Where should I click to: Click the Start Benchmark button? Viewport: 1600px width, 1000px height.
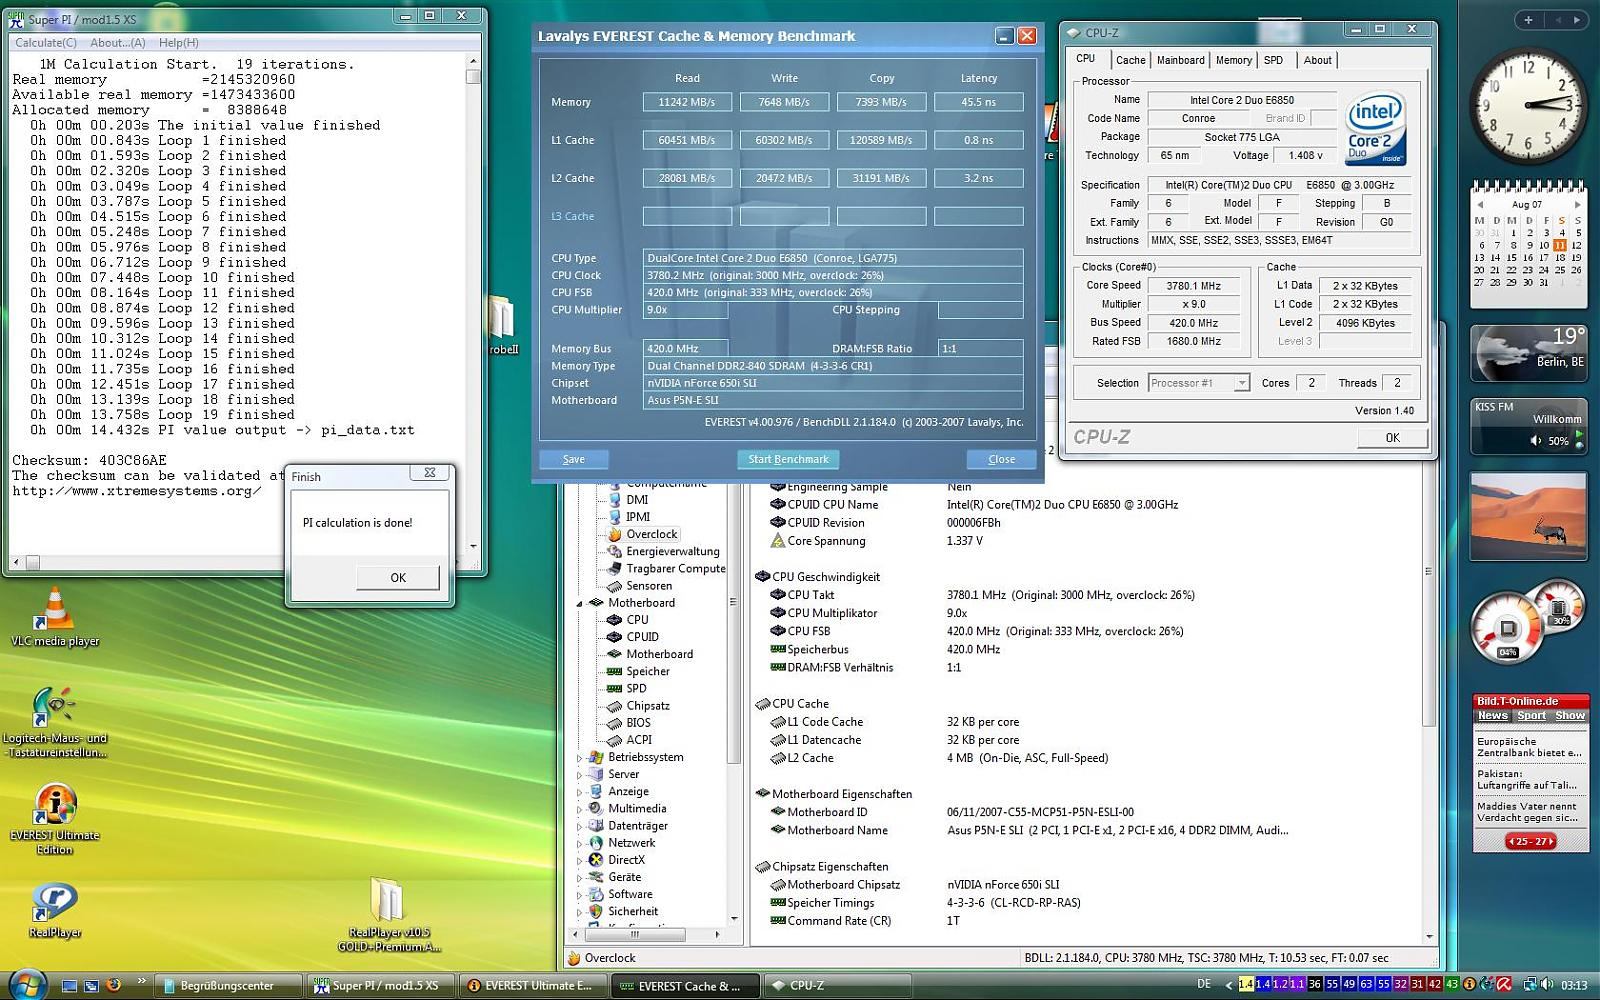pos(788,459)
